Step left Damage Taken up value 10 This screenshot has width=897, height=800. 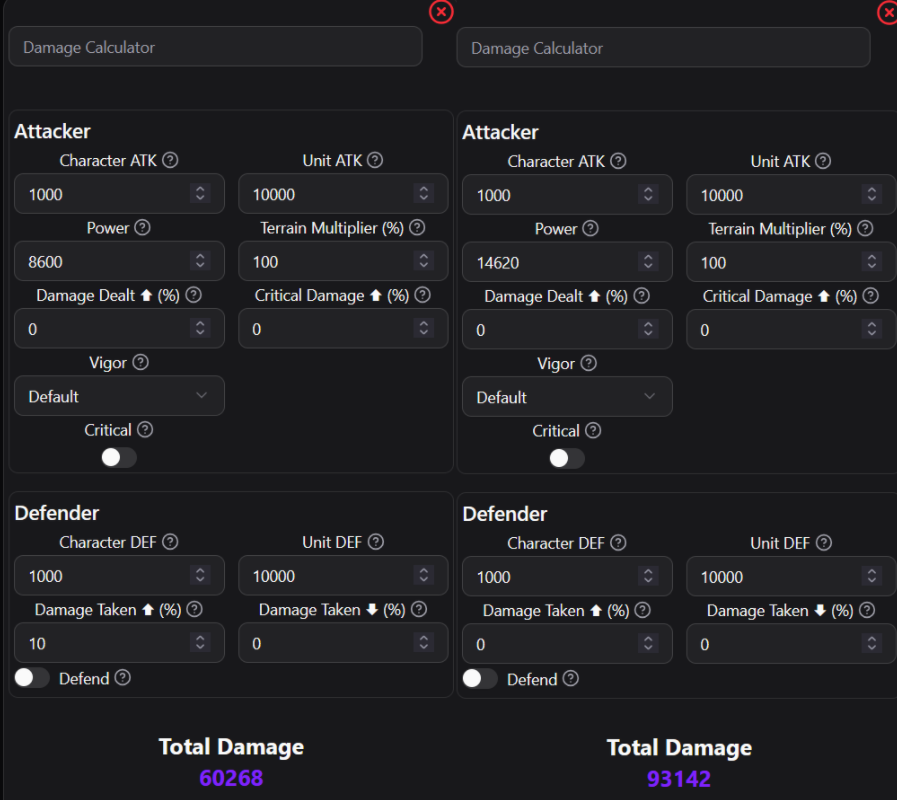click(x=200, y=643)
